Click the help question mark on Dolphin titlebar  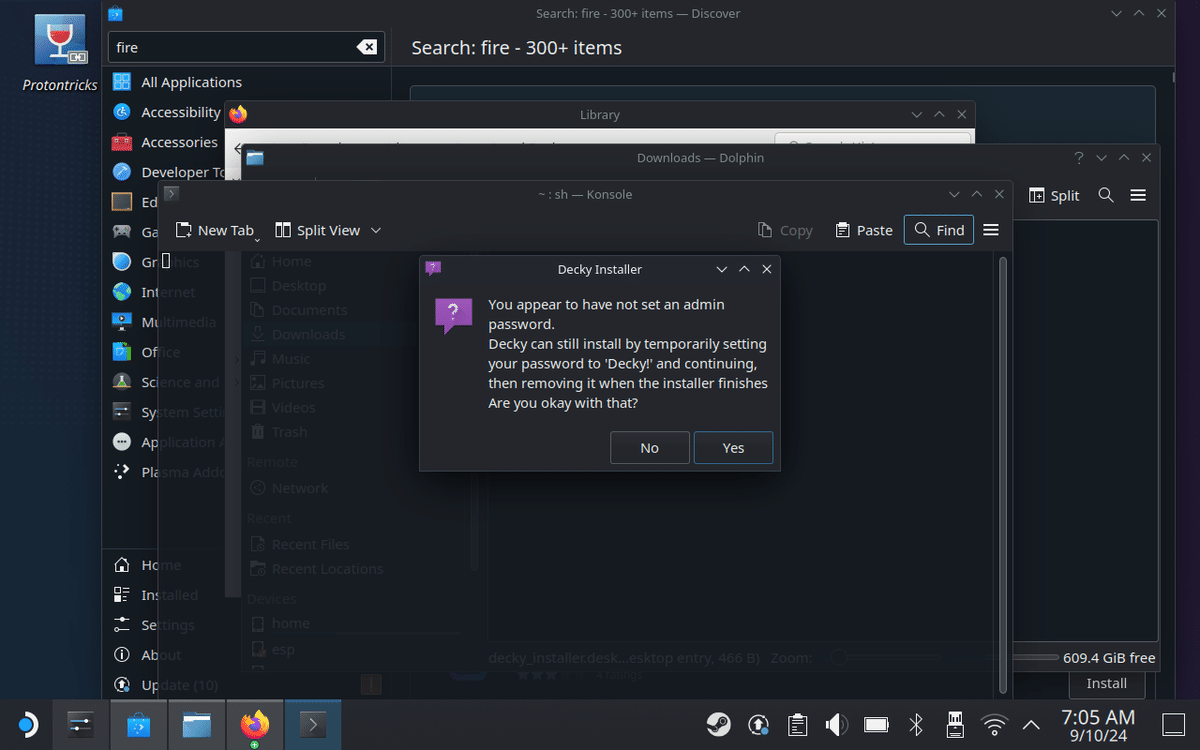pyautogui.click(x=1079, y=158)
